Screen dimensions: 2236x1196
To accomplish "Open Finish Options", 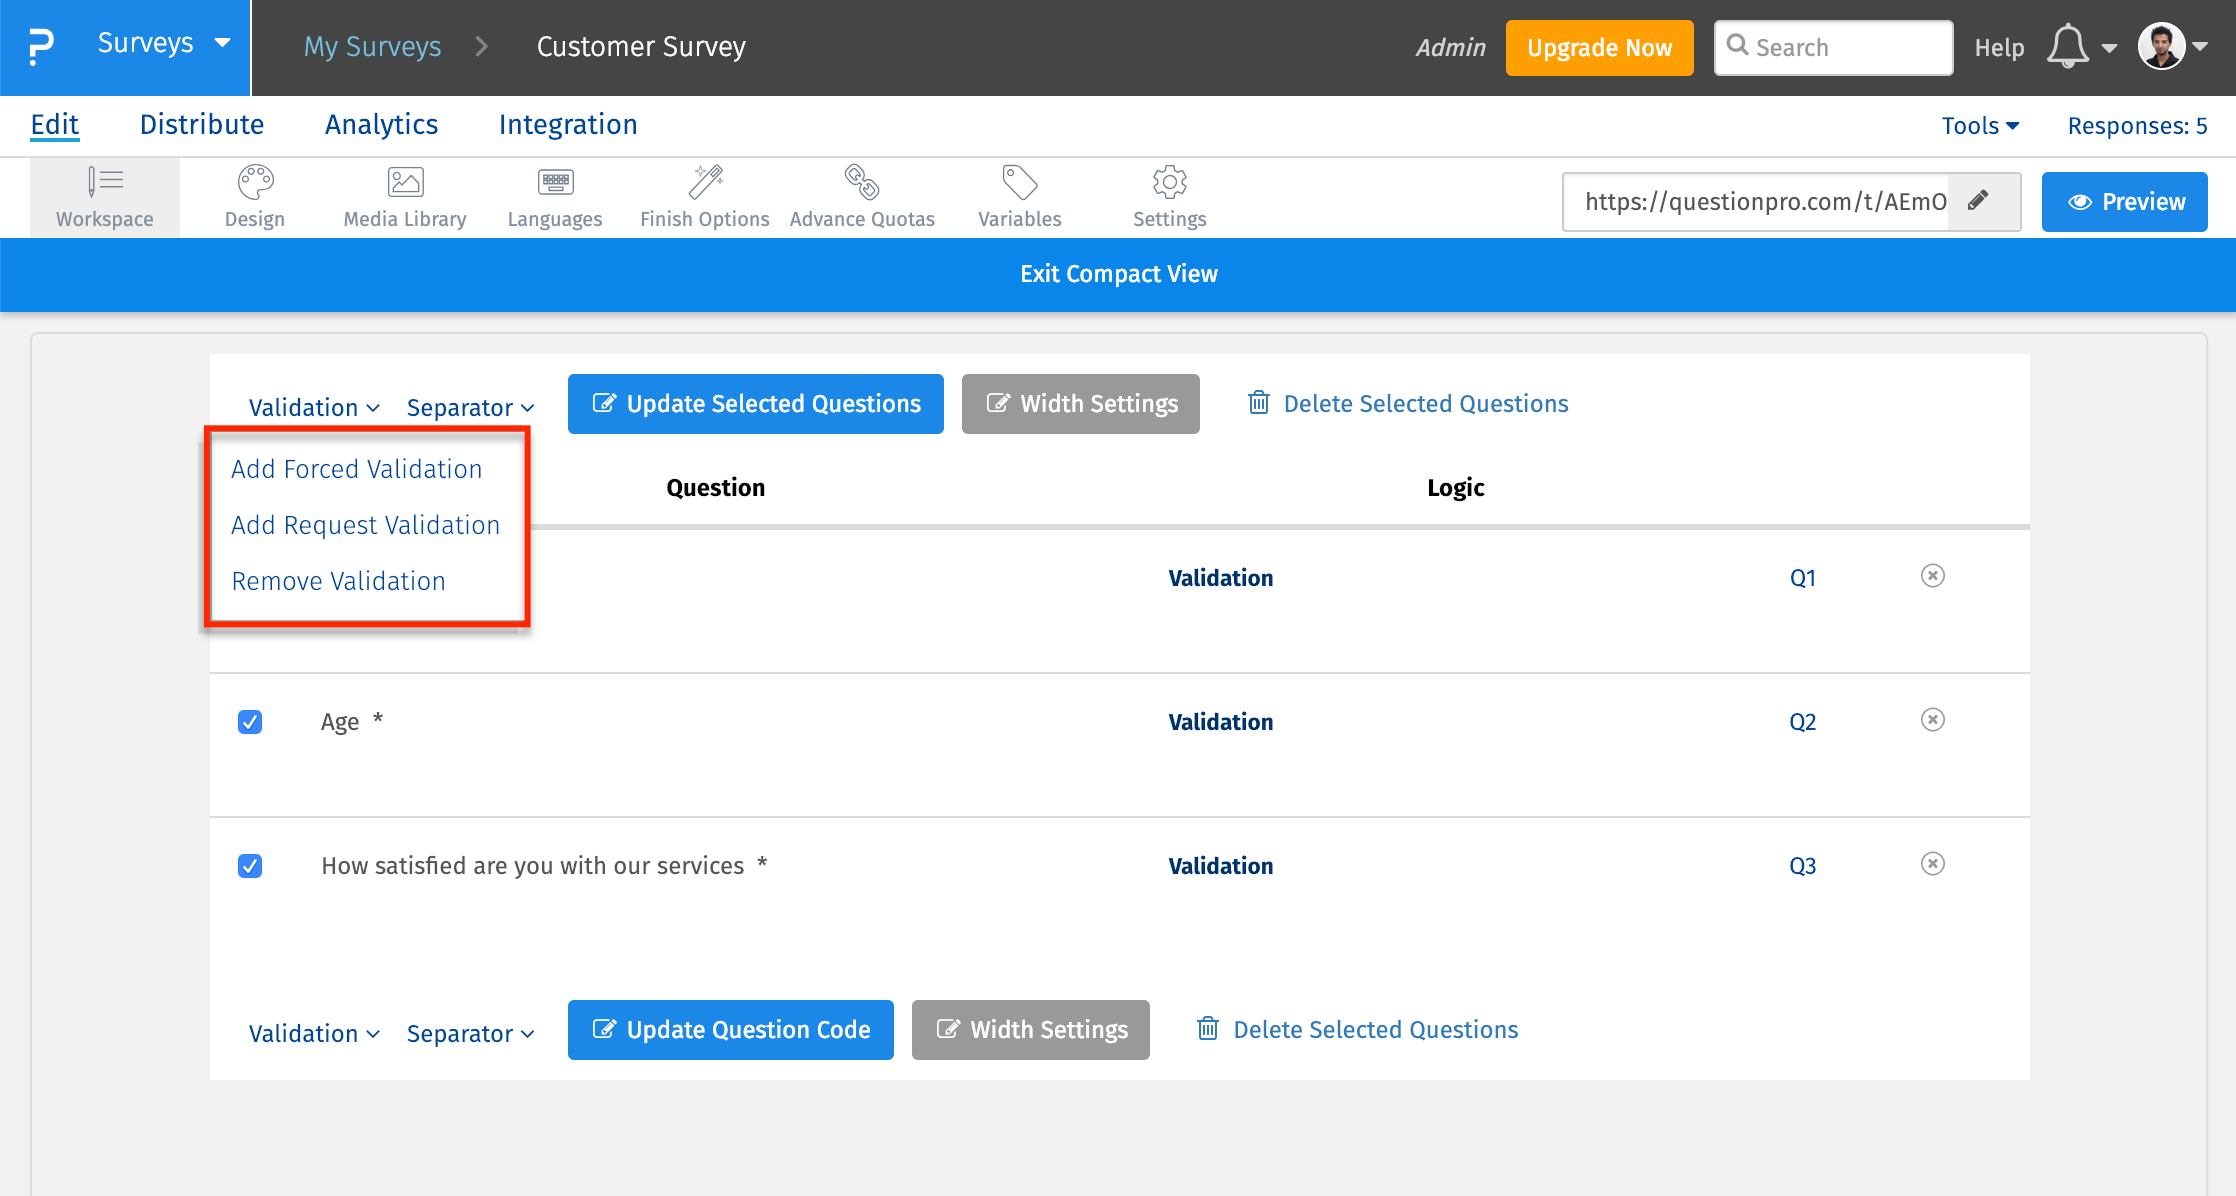I will [x=704, y=196].
